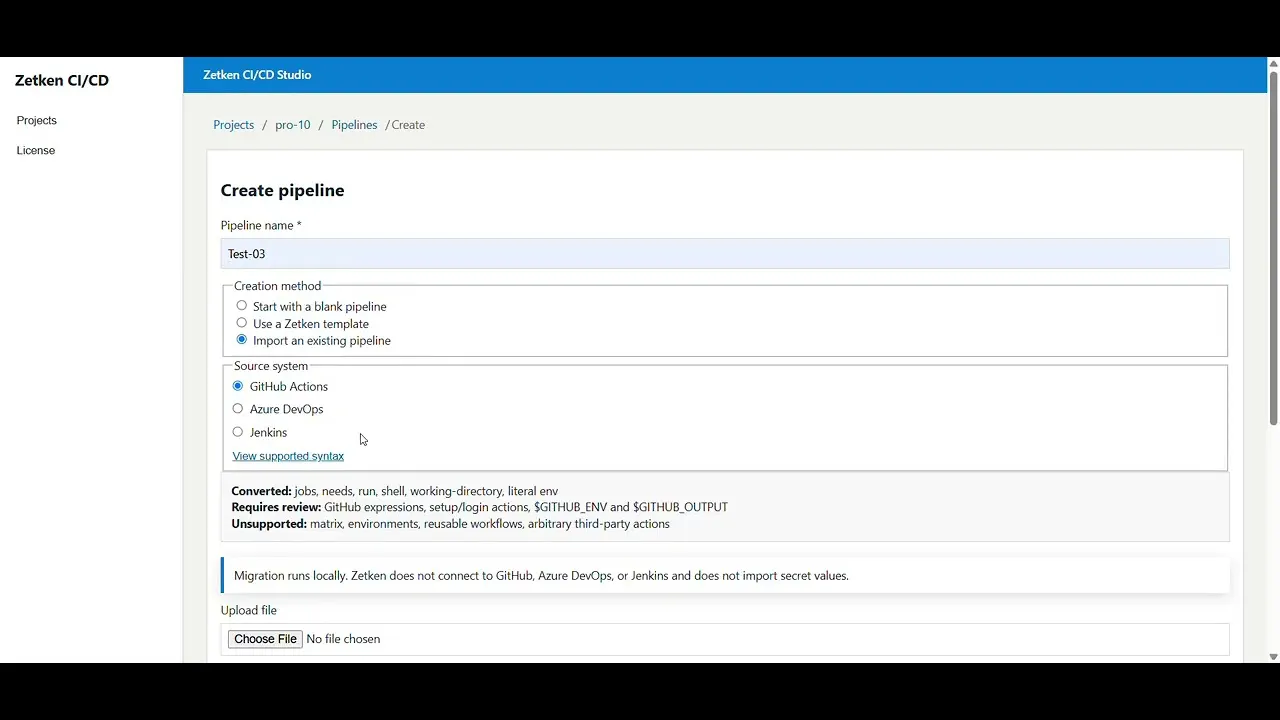
Task: Click the 'Converted:' supported syntax line
Action: [x=395, y=491]
